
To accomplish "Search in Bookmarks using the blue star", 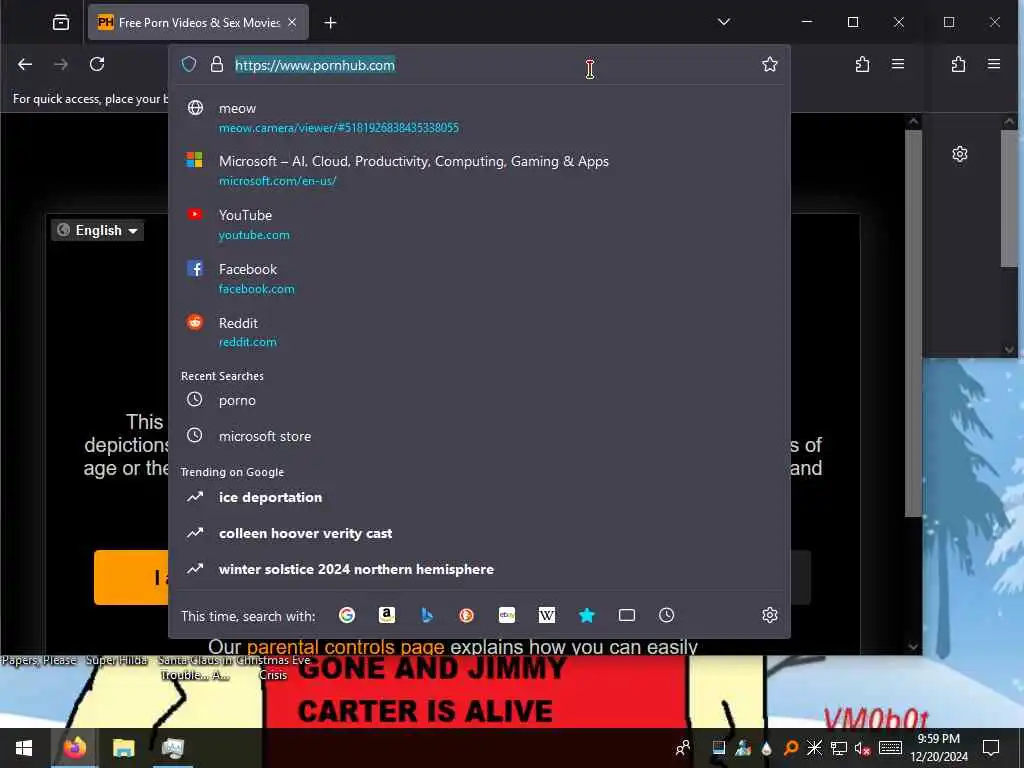I will [x=586, y=615].
